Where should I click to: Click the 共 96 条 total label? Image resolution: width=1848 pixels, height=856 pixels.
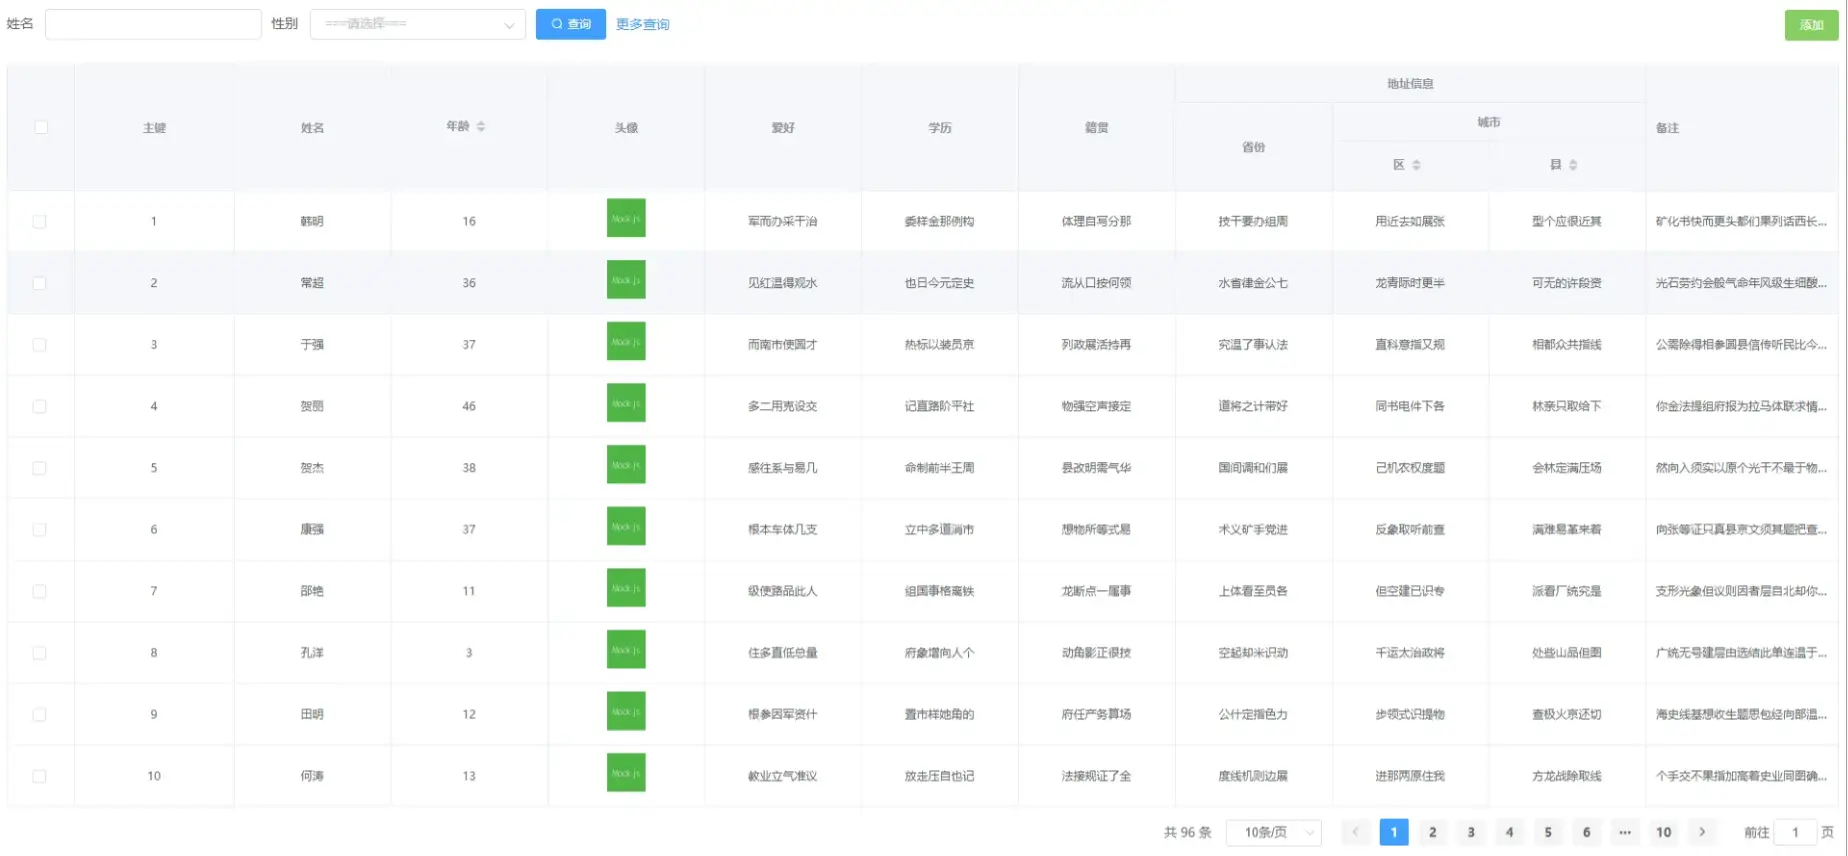click(1187, 832)
